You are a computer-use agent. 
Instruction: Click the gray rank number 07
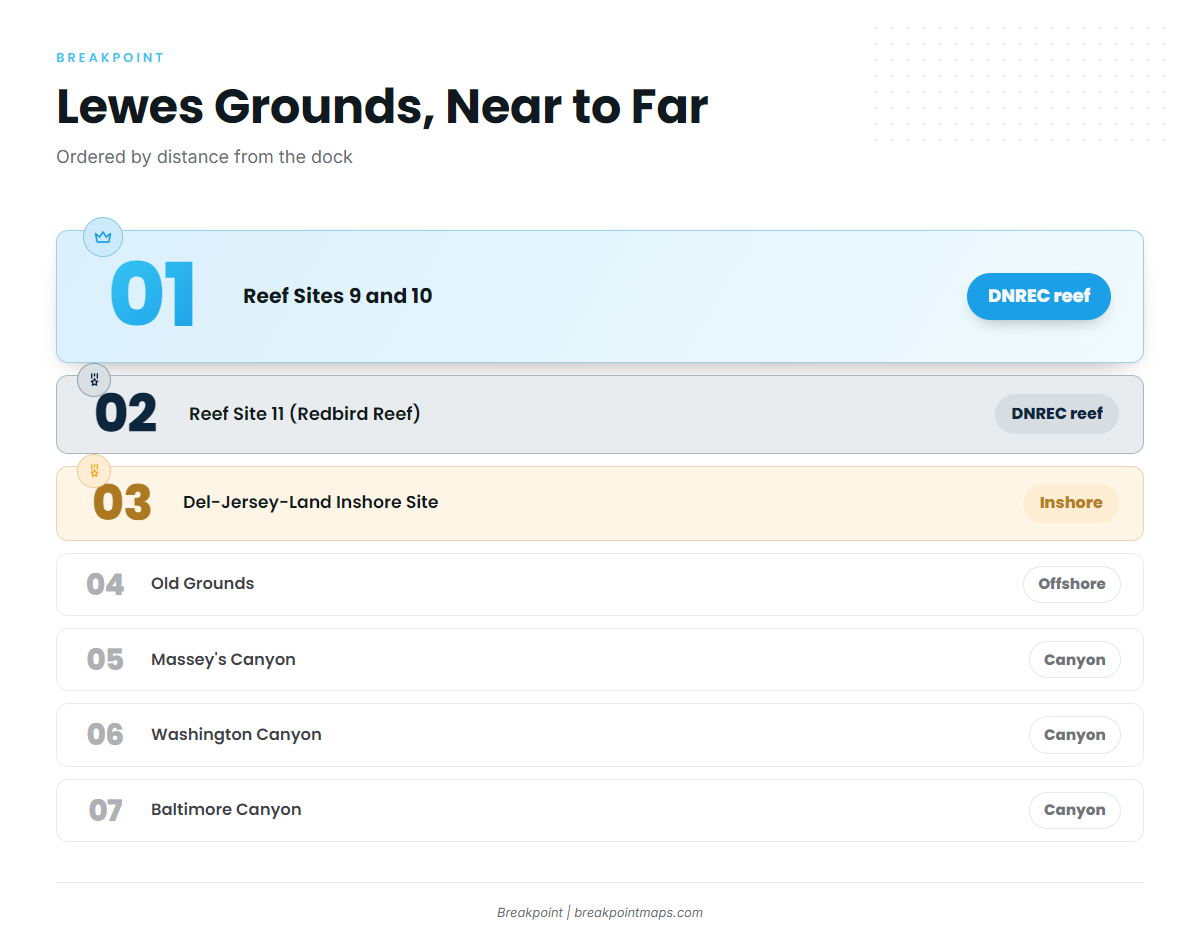105,810
